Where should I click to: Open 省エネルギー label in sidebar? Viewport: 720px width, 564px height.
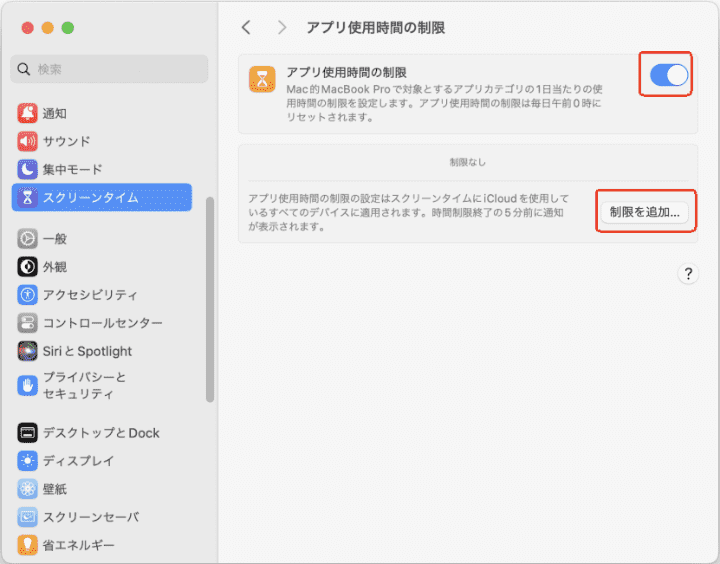[x=79, y=545]
